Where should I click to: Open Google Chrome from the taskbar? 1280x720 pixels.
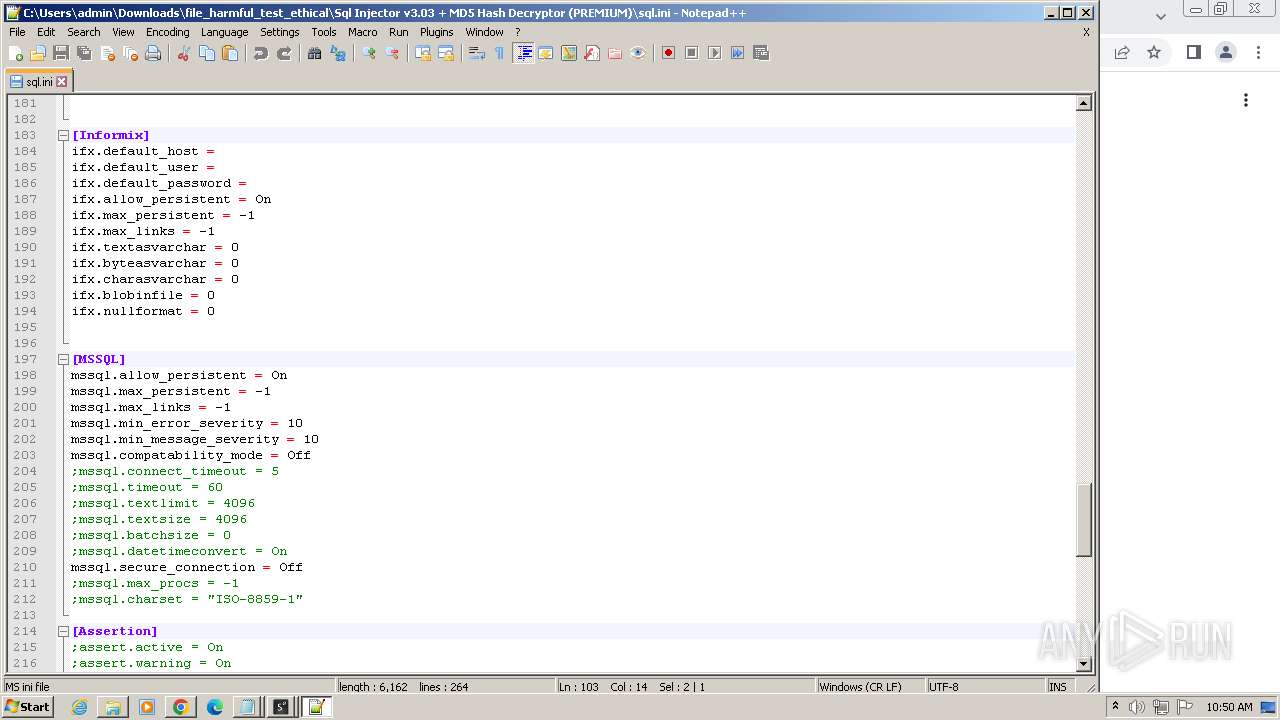pyautogui.click(x=180, y=707)
